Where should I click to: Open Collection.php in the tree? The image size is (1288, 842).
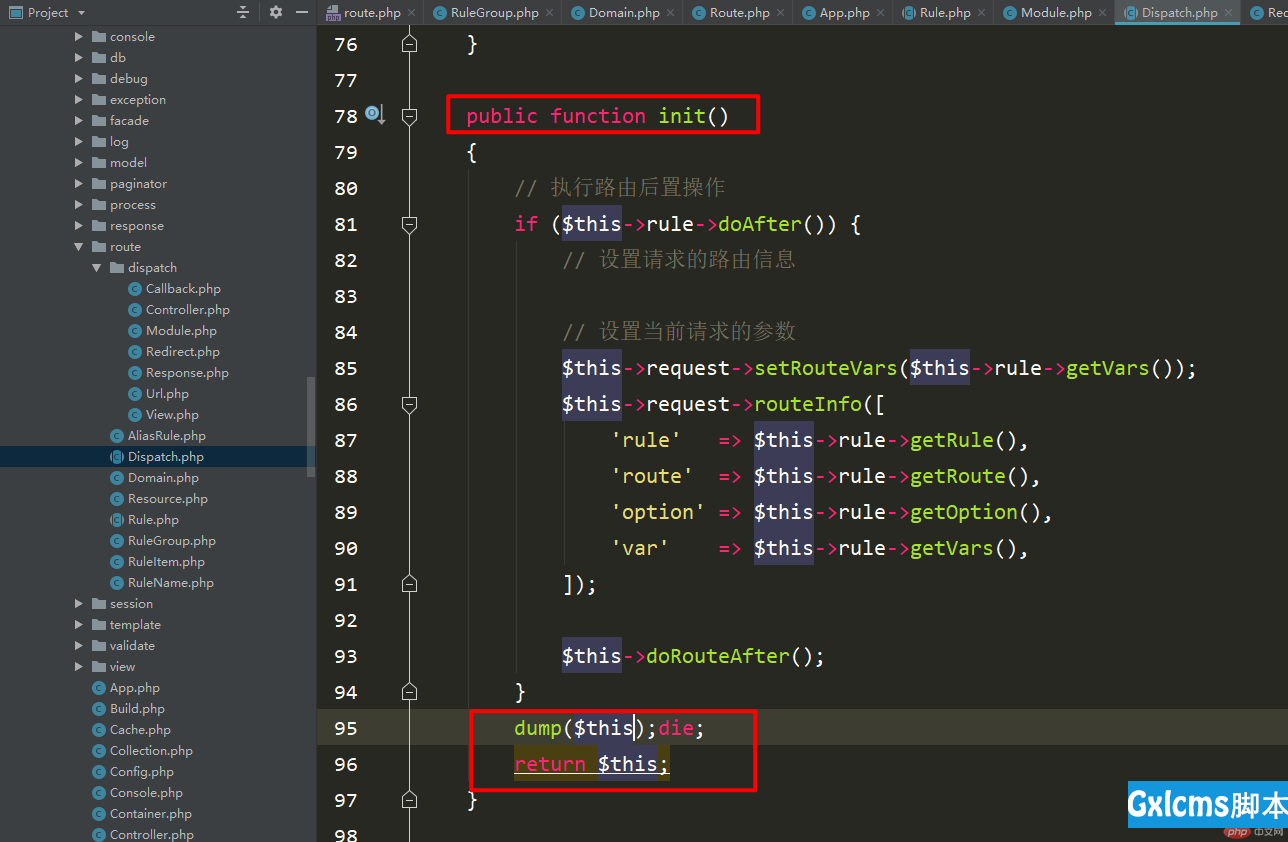[151, 750]
